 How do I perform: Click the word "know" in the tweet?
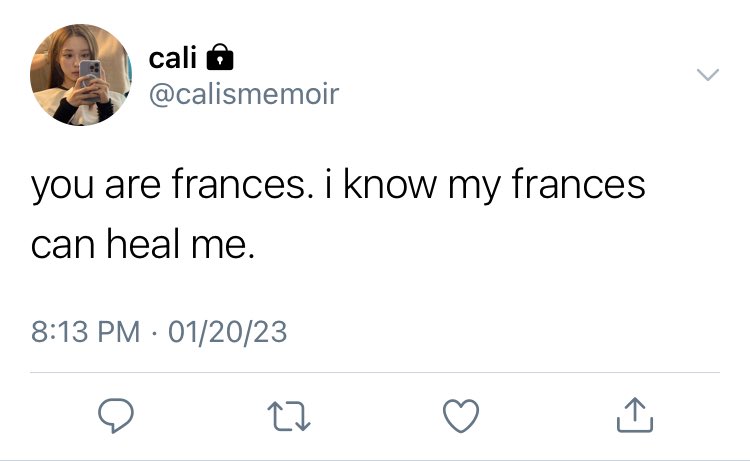(x=390, y=184)
